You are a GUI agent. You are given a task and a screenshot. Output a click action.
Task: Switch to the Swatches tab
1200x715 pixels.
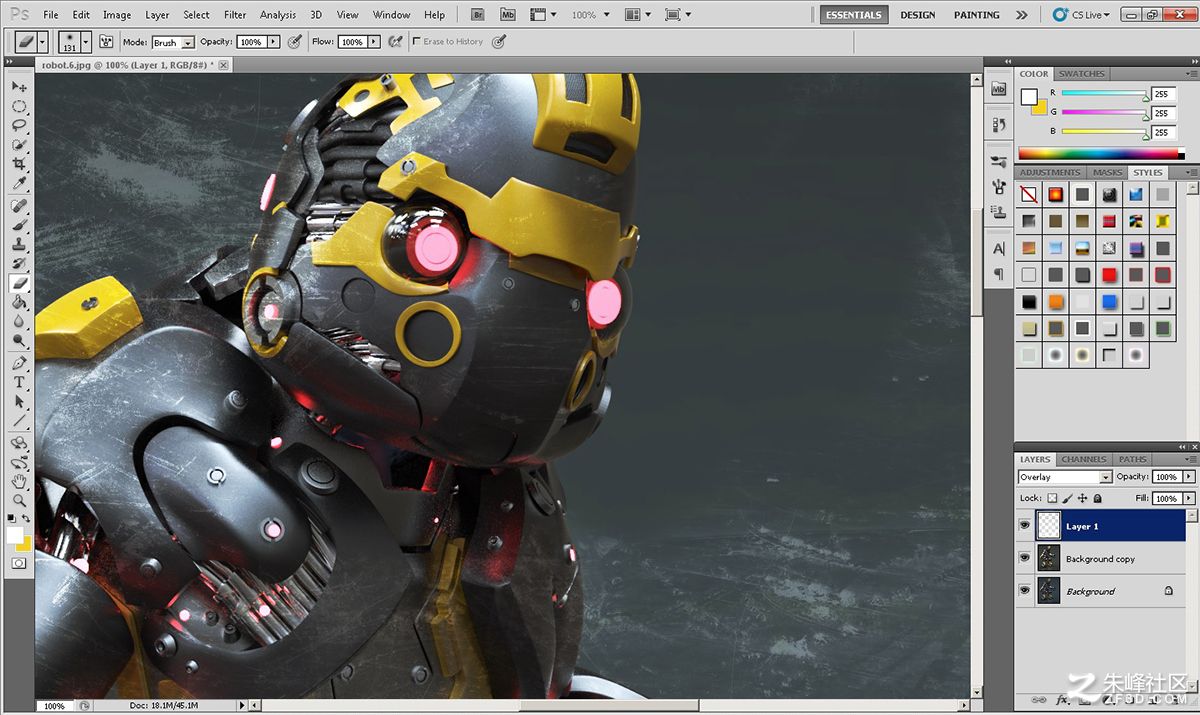[1082, 74]
